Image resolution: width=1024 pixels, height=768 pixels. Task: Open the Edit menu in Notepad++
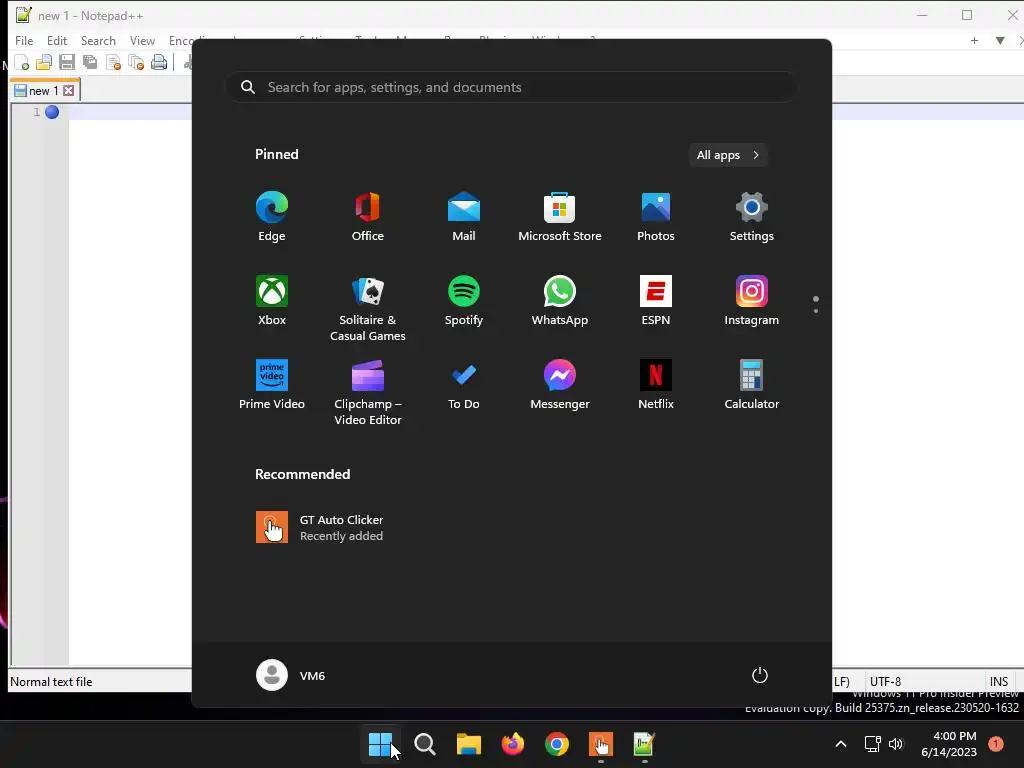[57, 40]
